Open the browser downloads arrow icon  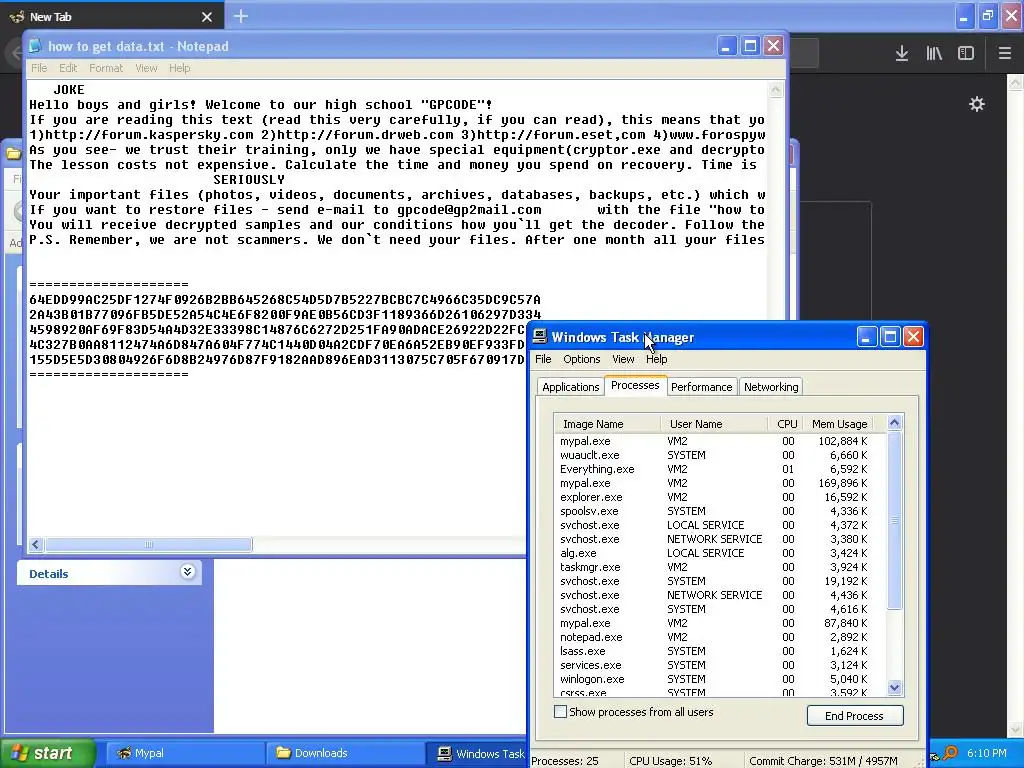coord(902,54)
